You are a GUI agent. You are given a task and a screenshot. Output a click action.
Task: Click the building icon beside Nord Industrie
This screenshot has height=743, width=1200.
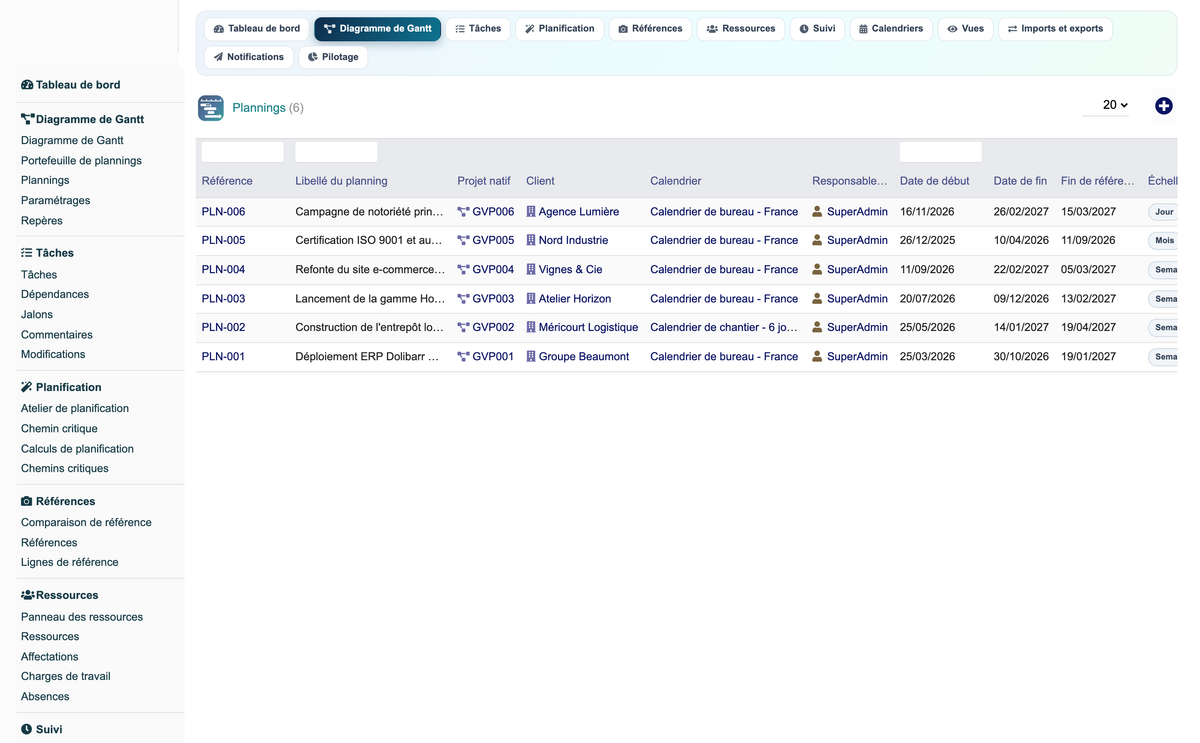tap(531, 241)
